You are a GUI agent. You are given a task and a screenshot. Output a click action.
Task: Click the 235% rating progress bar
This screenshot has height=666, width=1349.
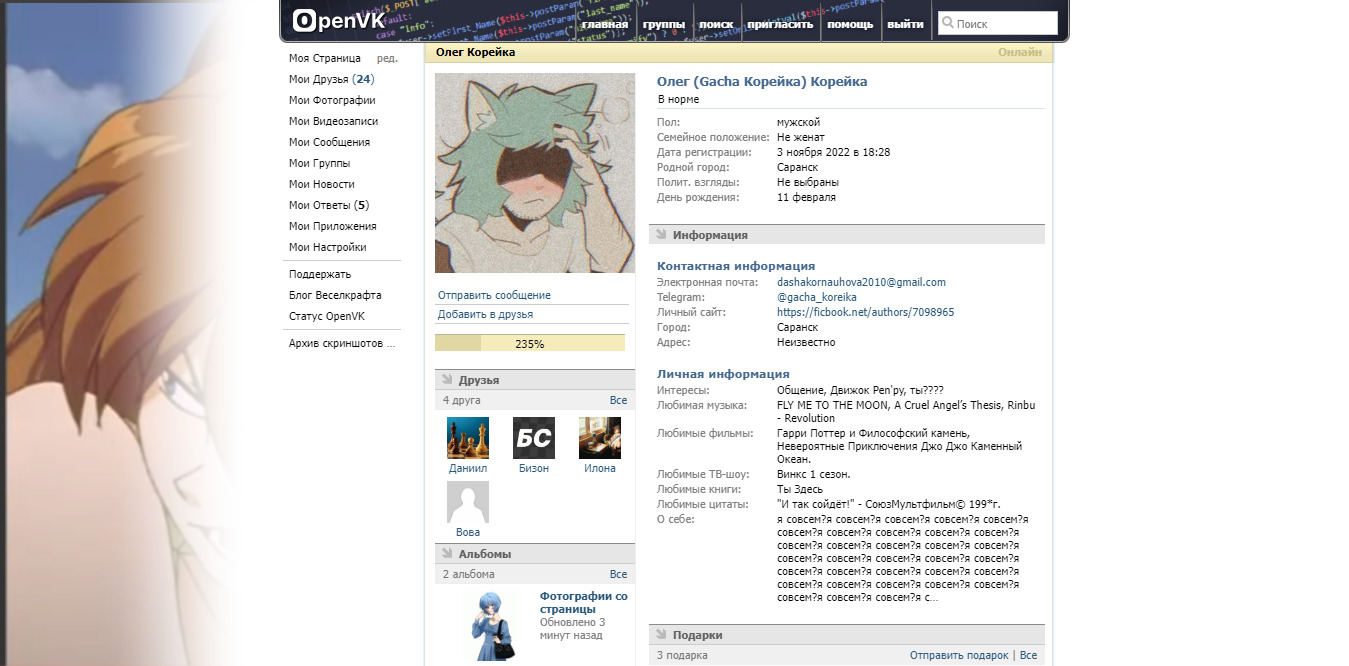pos(530,343)
